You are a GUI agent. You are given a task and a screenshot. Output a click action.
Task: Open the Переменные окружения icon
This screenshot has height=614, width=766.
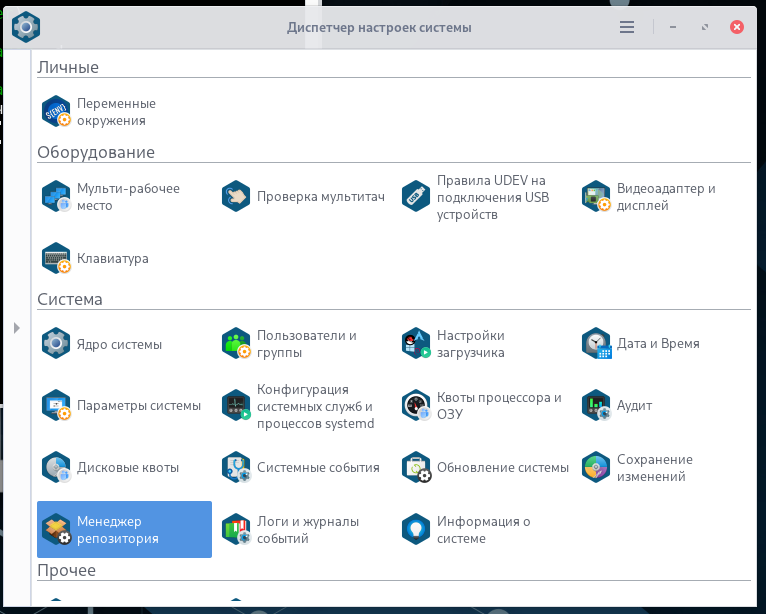56,111
